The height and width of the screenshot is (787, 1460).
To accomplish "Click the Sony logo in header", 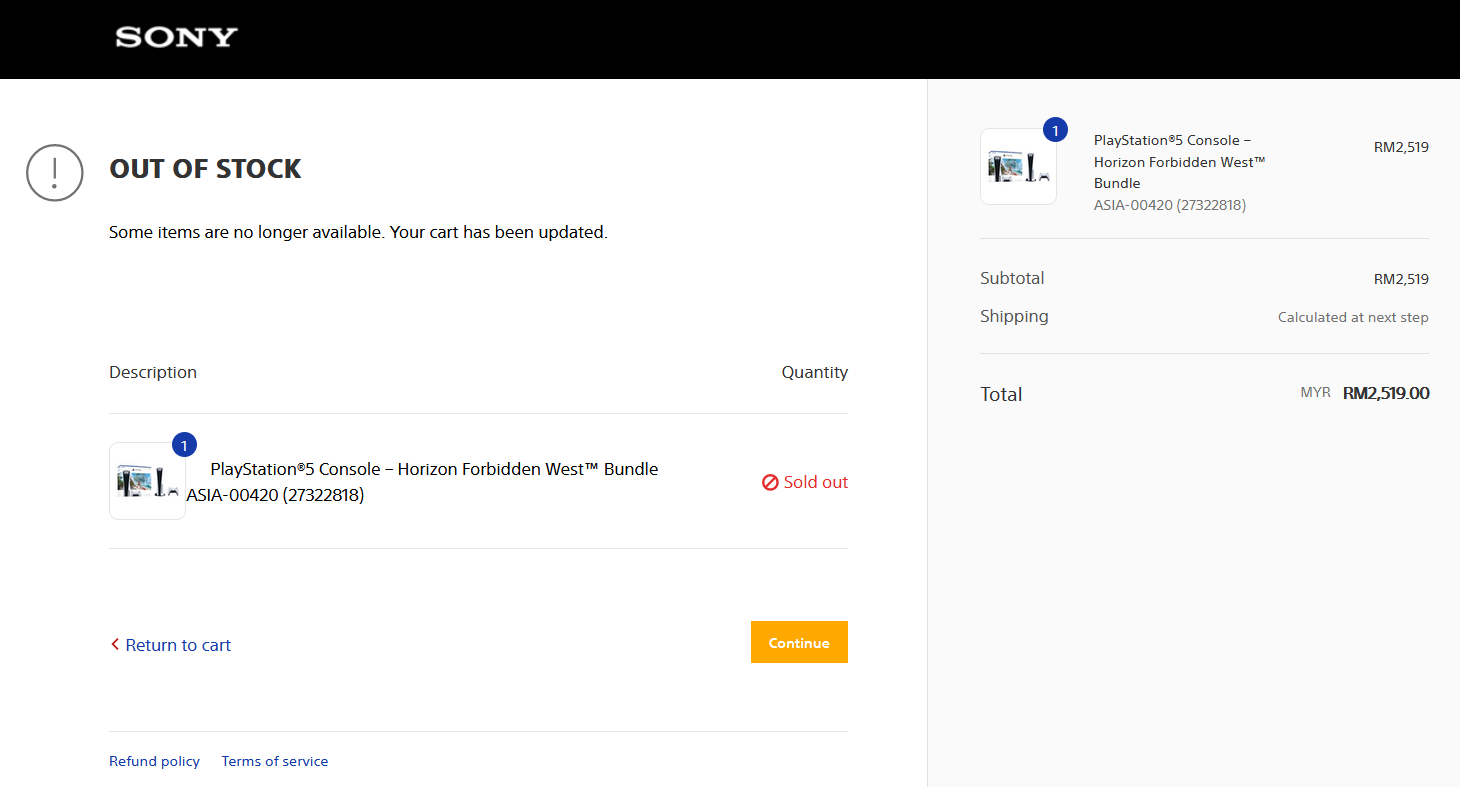I will tap(176, 38).
